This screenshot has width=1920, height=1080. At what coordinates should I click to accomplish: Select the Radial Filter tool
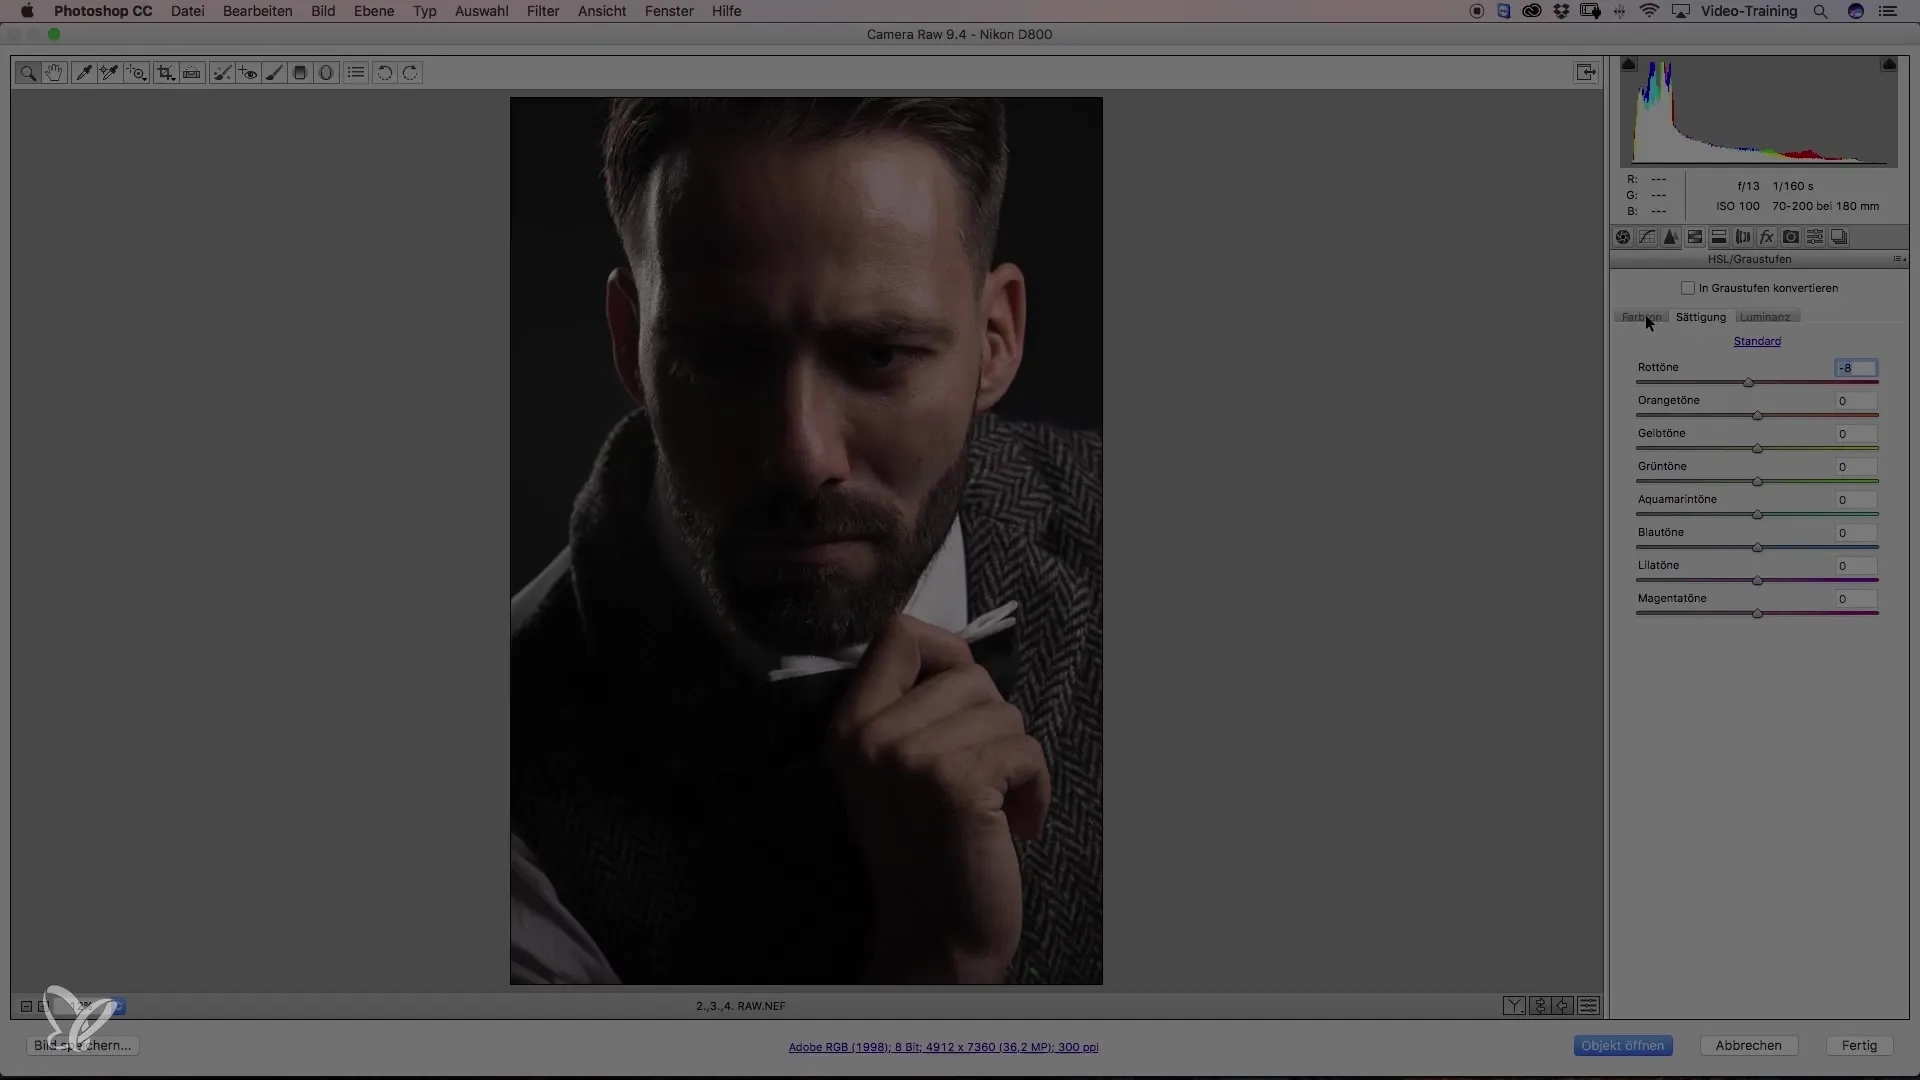pos(326,73)
